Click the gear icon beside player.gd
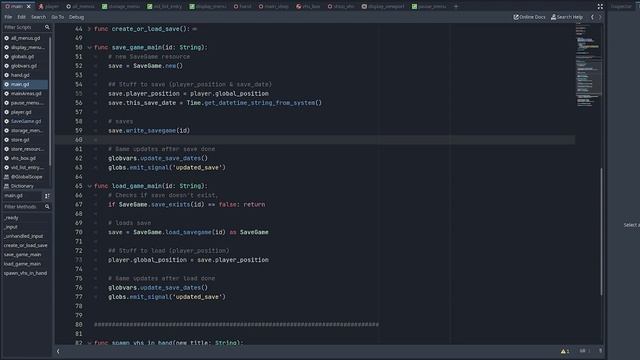Viewport: 640px width, 360px height. (x=7, y=112)
